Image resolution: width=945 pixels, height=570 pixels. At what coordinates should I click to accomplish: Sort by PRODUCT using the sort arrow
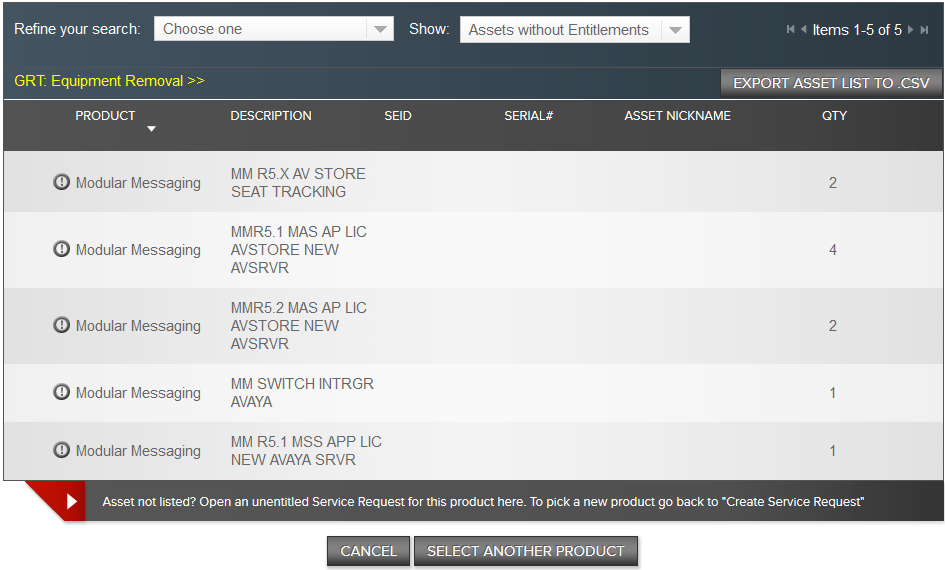pos(151,128)
